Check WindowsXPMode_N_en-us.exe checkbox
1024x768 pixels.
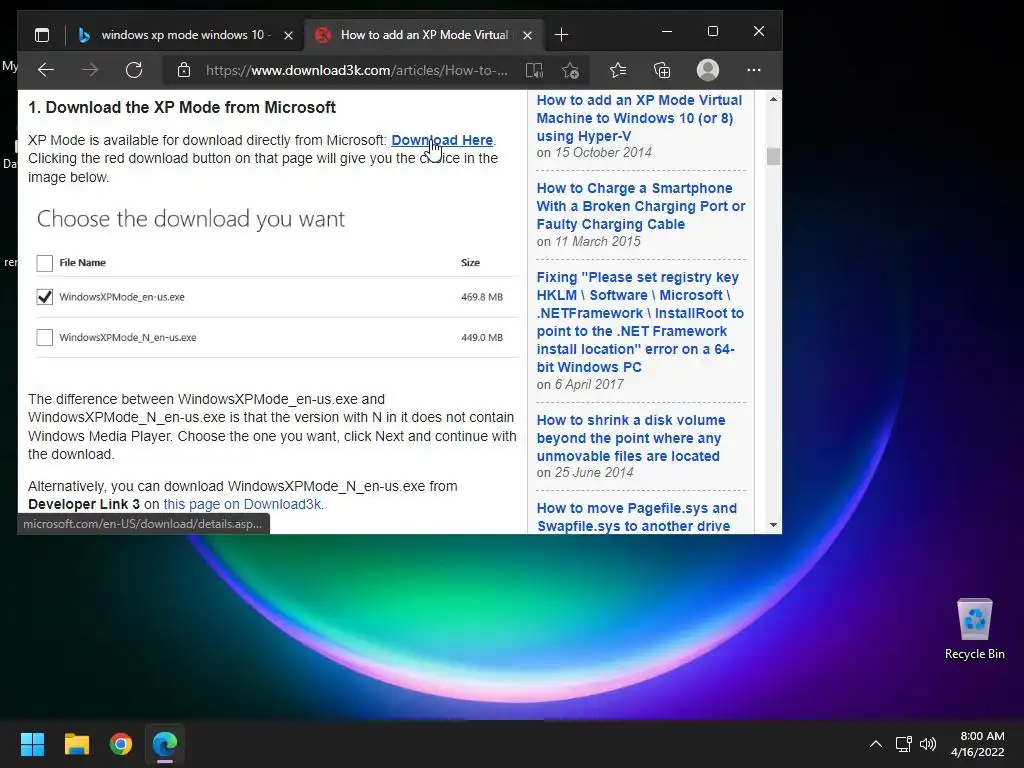(x=44, y=338)
